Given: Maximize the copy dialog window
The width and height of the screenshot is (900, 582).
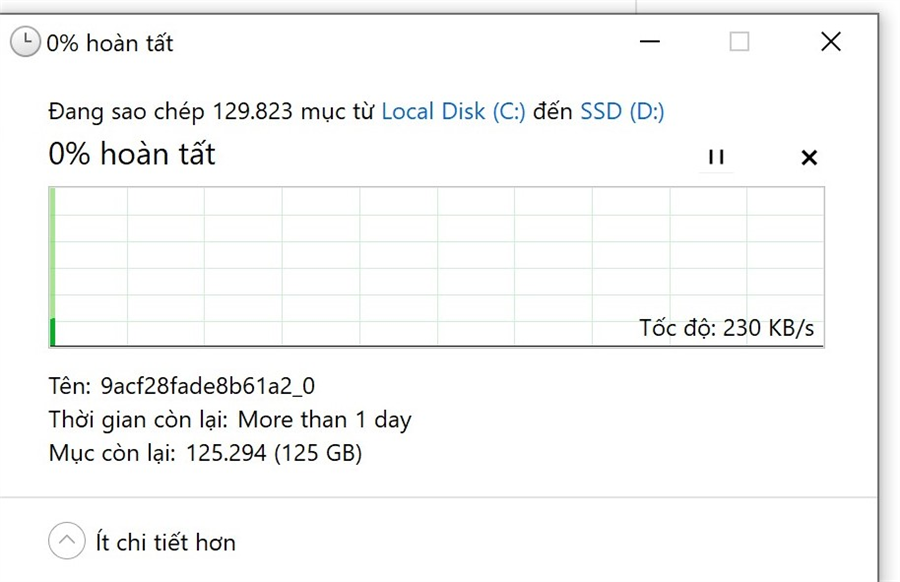Looking at the screenshot, I should coord(739,42).
